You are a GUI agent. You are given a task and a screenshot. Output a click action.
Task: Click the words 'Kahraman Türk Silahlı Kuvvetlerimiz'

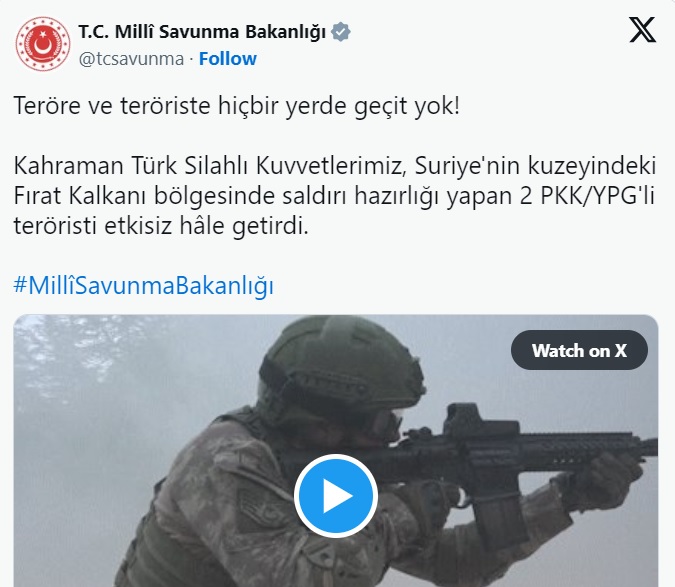coord(210,166)
